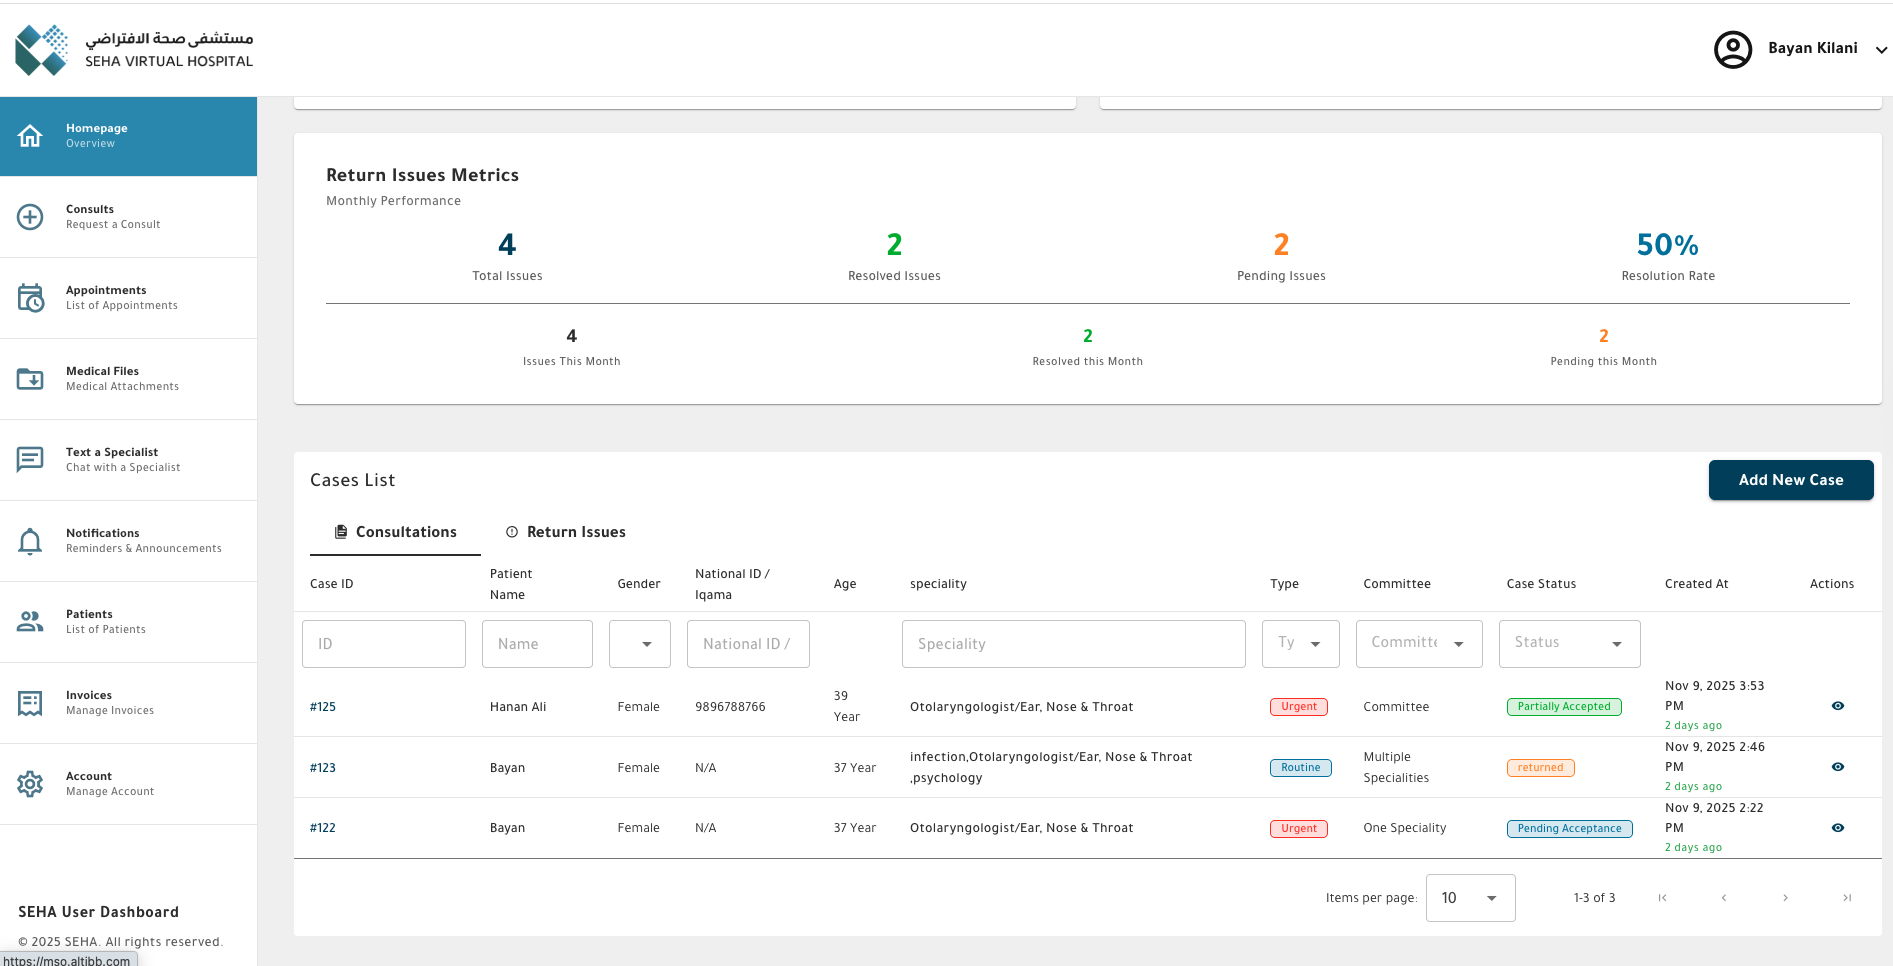Select the Consultations tab

pyautogui.click(x=396, y=532)
